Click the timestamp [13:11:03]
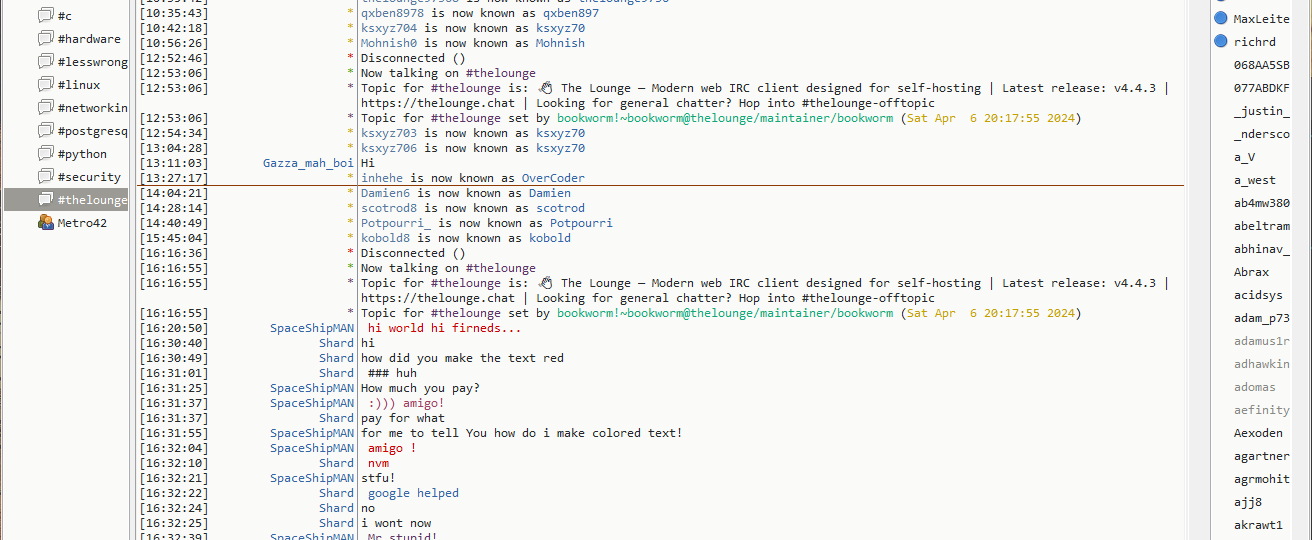This screenshot has width=1312, height=540. click(x=174, y=163)
